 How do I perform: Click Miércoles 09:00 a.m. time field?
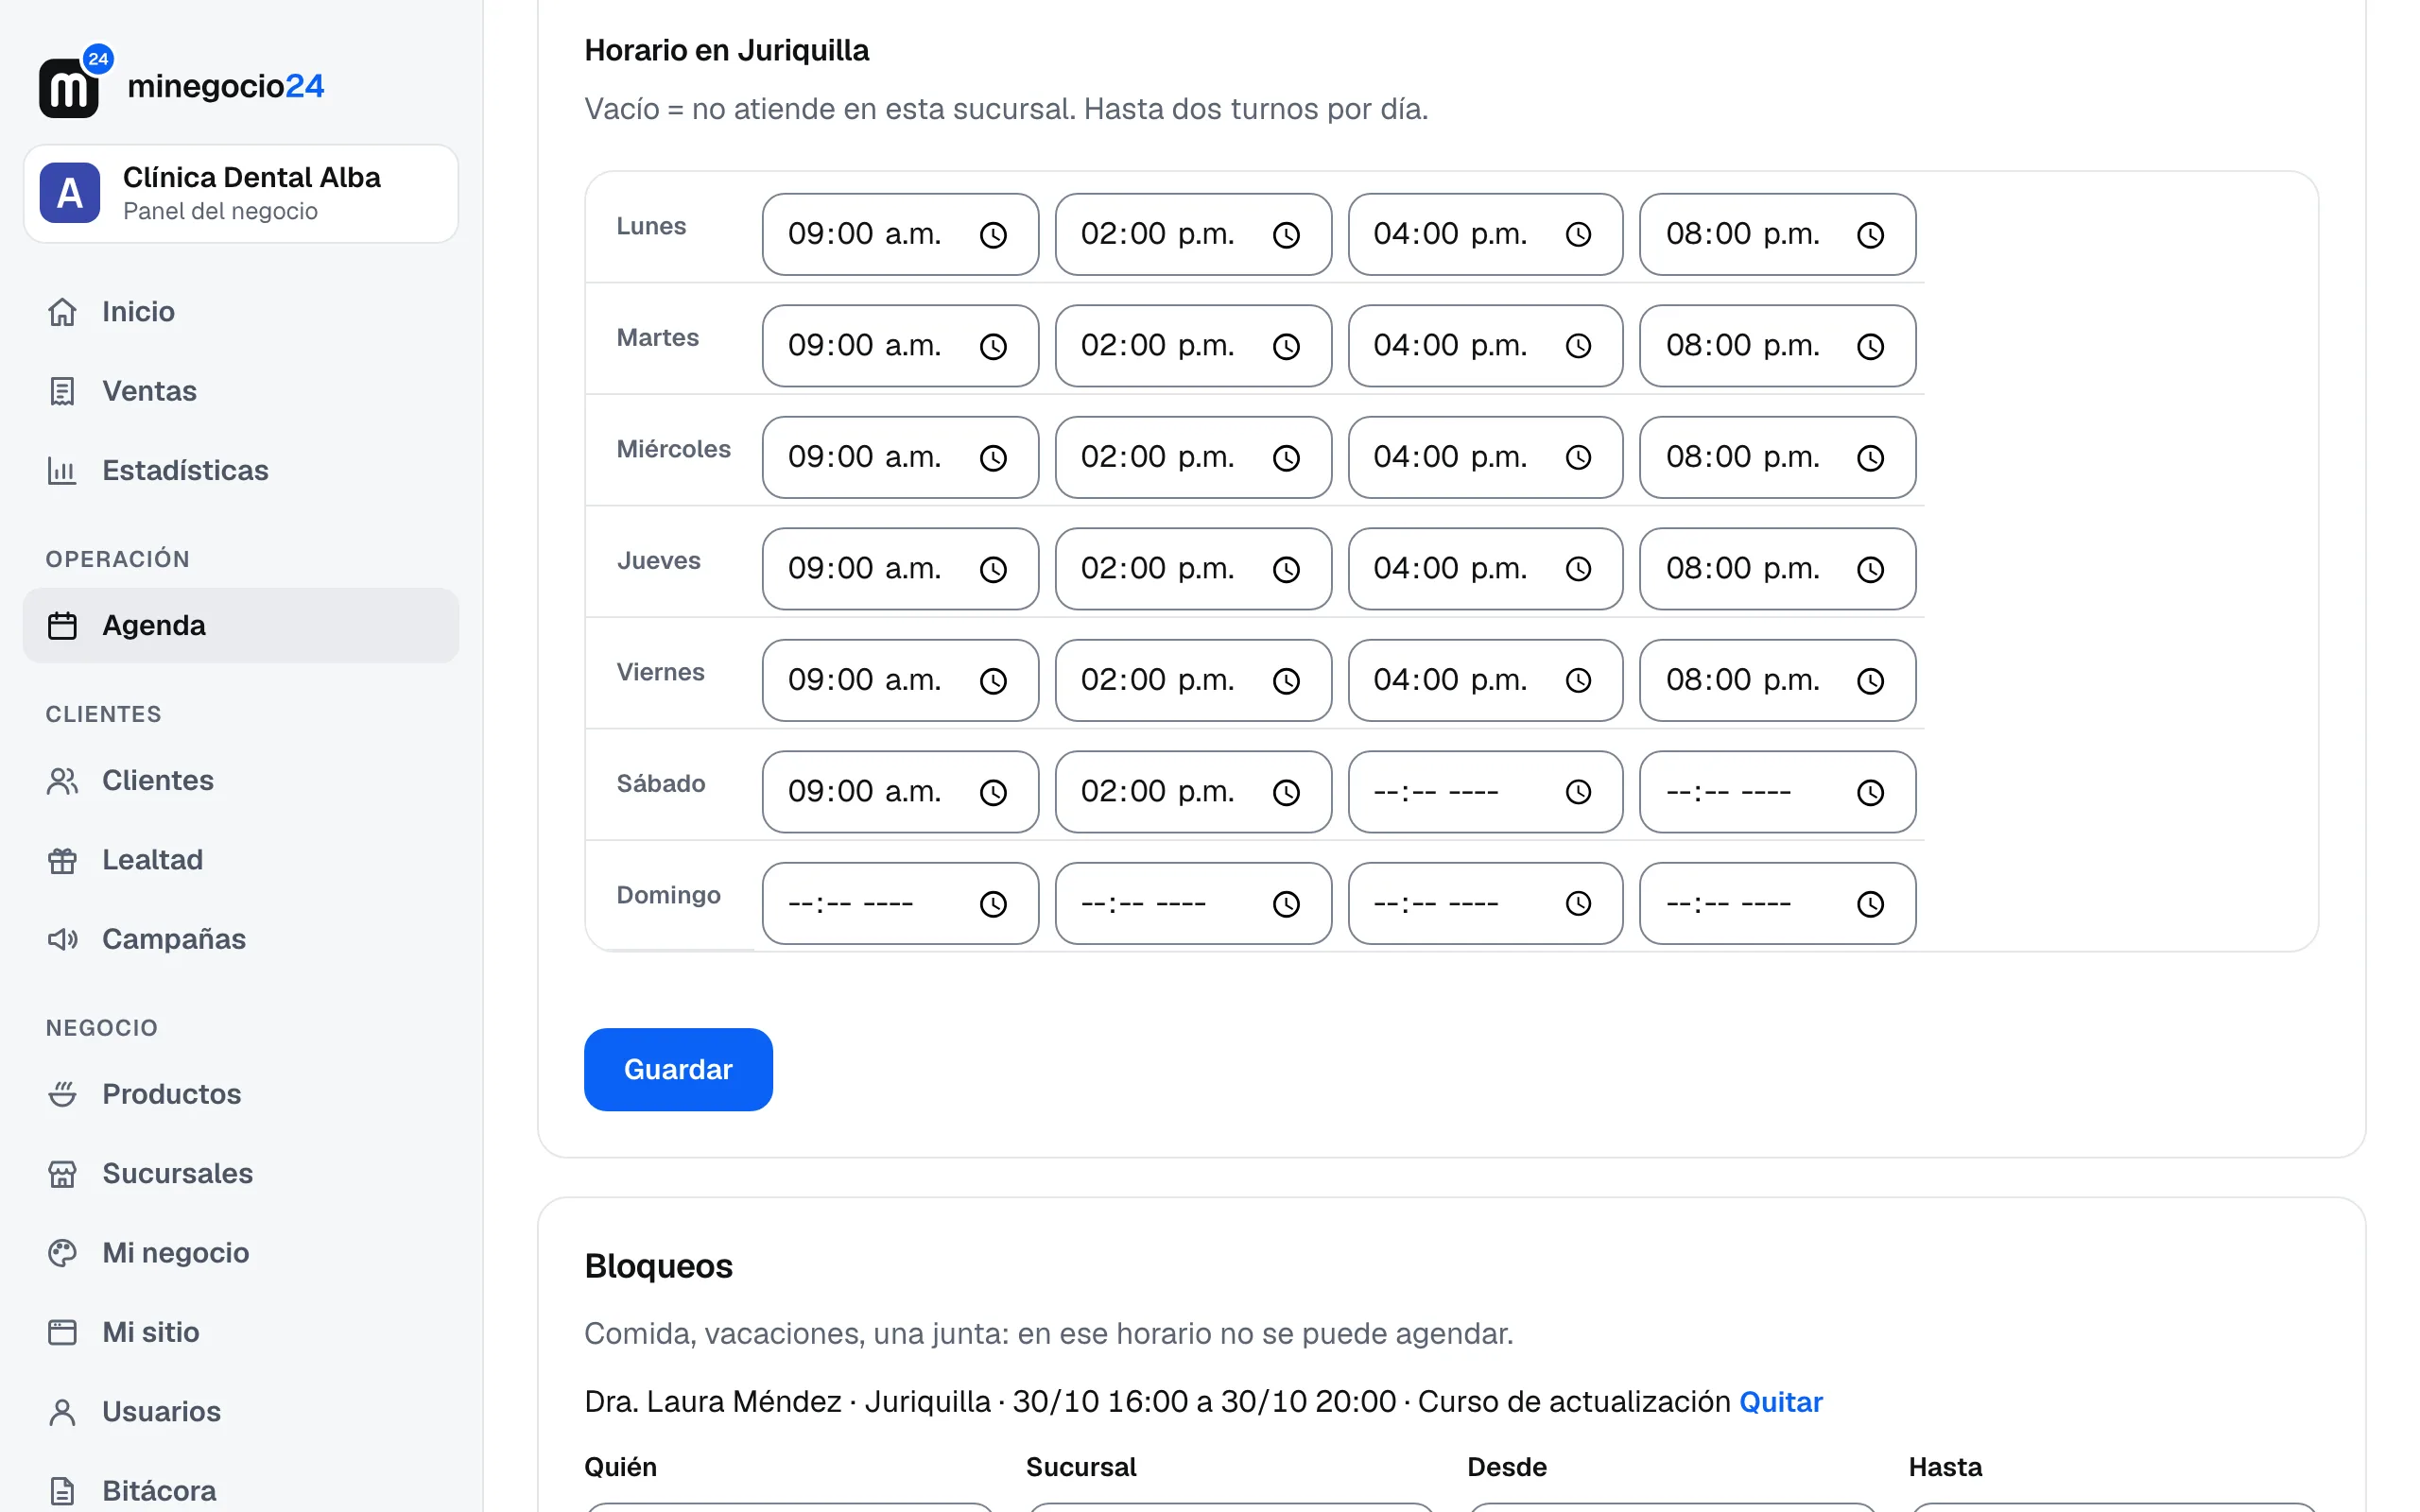pos(900,457)
